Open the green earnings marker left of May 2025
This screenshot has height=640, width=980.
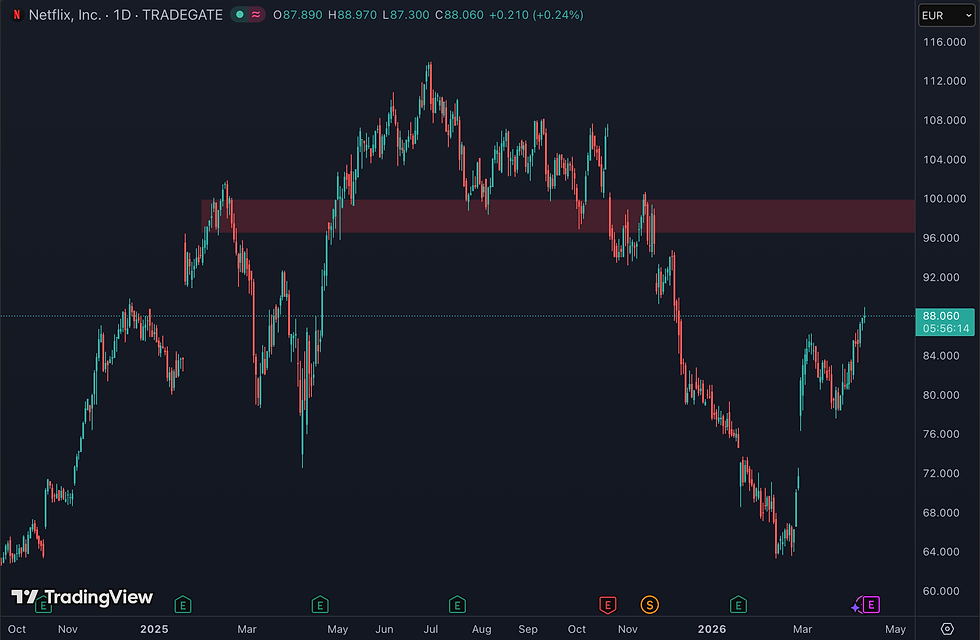coord(320,604)
